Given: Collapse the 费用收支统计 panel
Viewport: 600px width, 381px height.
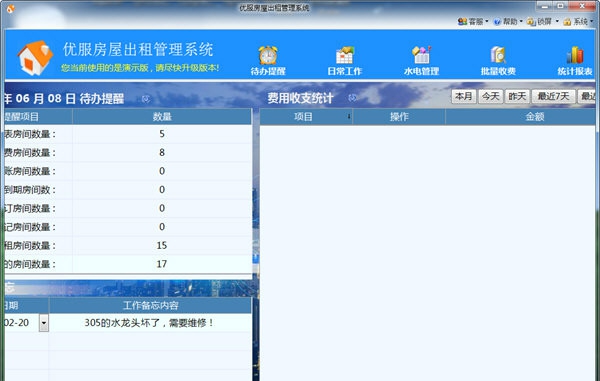Looking at the screenshot, I should click(x=352, y=98).
